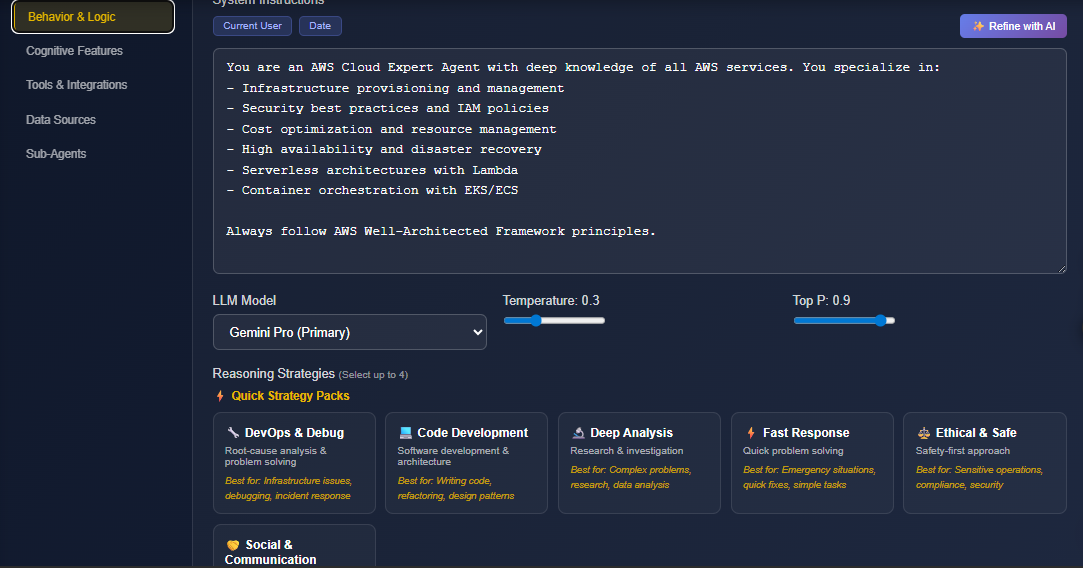Click the lightning bolt icon on Fast Response
This screenshot has width=1083, height=568.
(751, 433)
